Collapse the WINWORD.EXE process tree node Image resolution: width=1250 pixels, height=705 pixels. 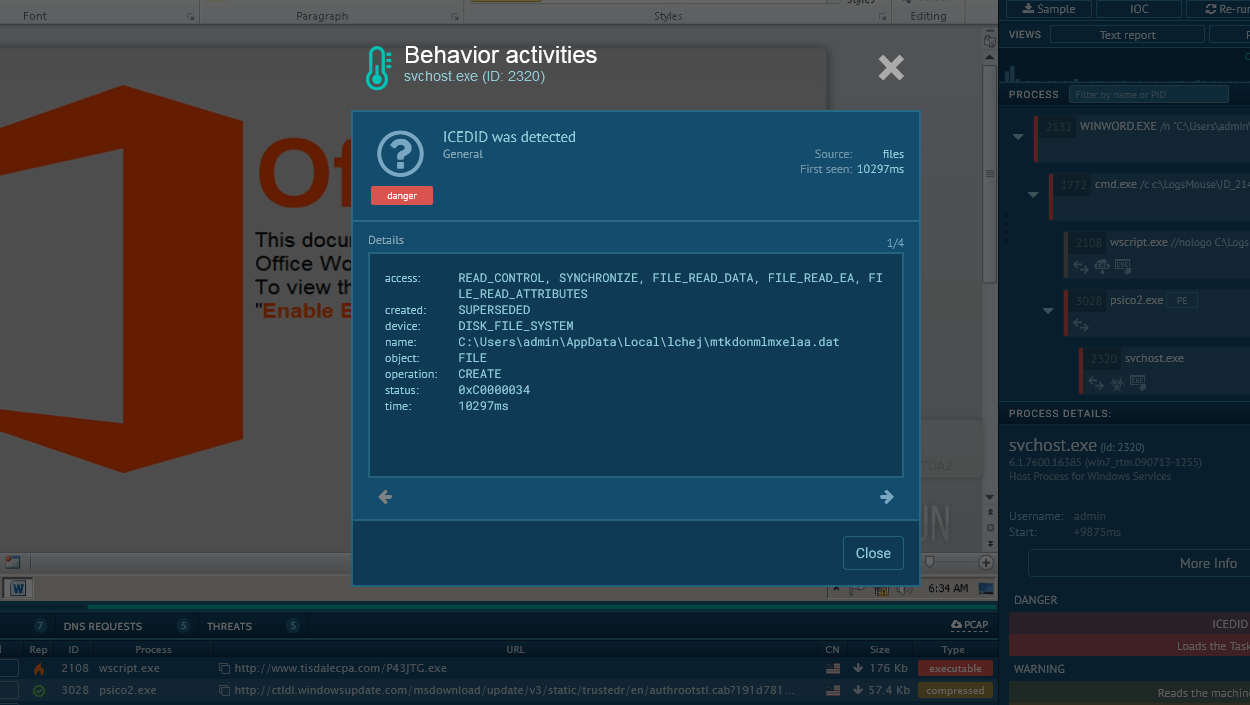pyautogui.click(x=1018, y=136)
